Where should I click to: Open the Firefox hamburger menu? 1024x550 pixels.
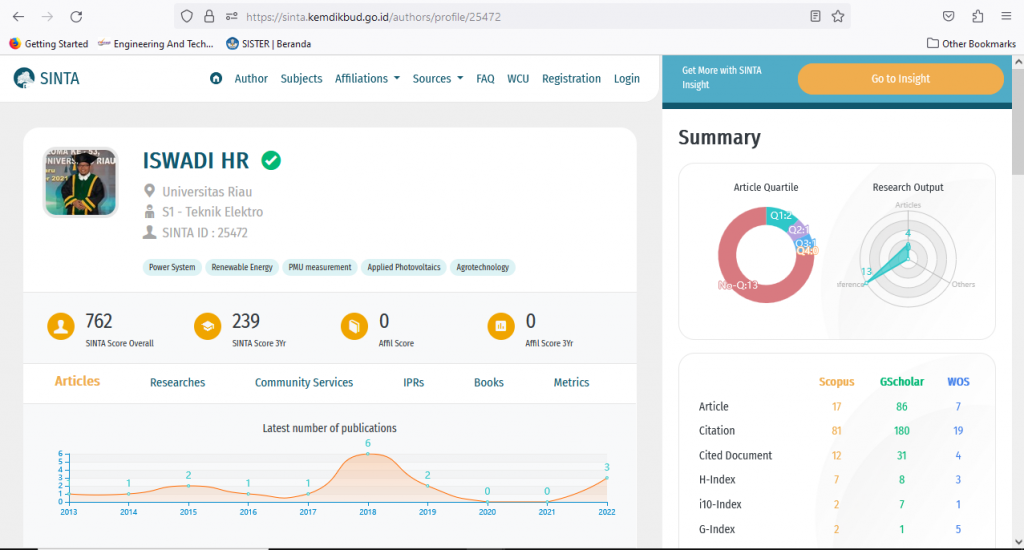(1006, 16)
